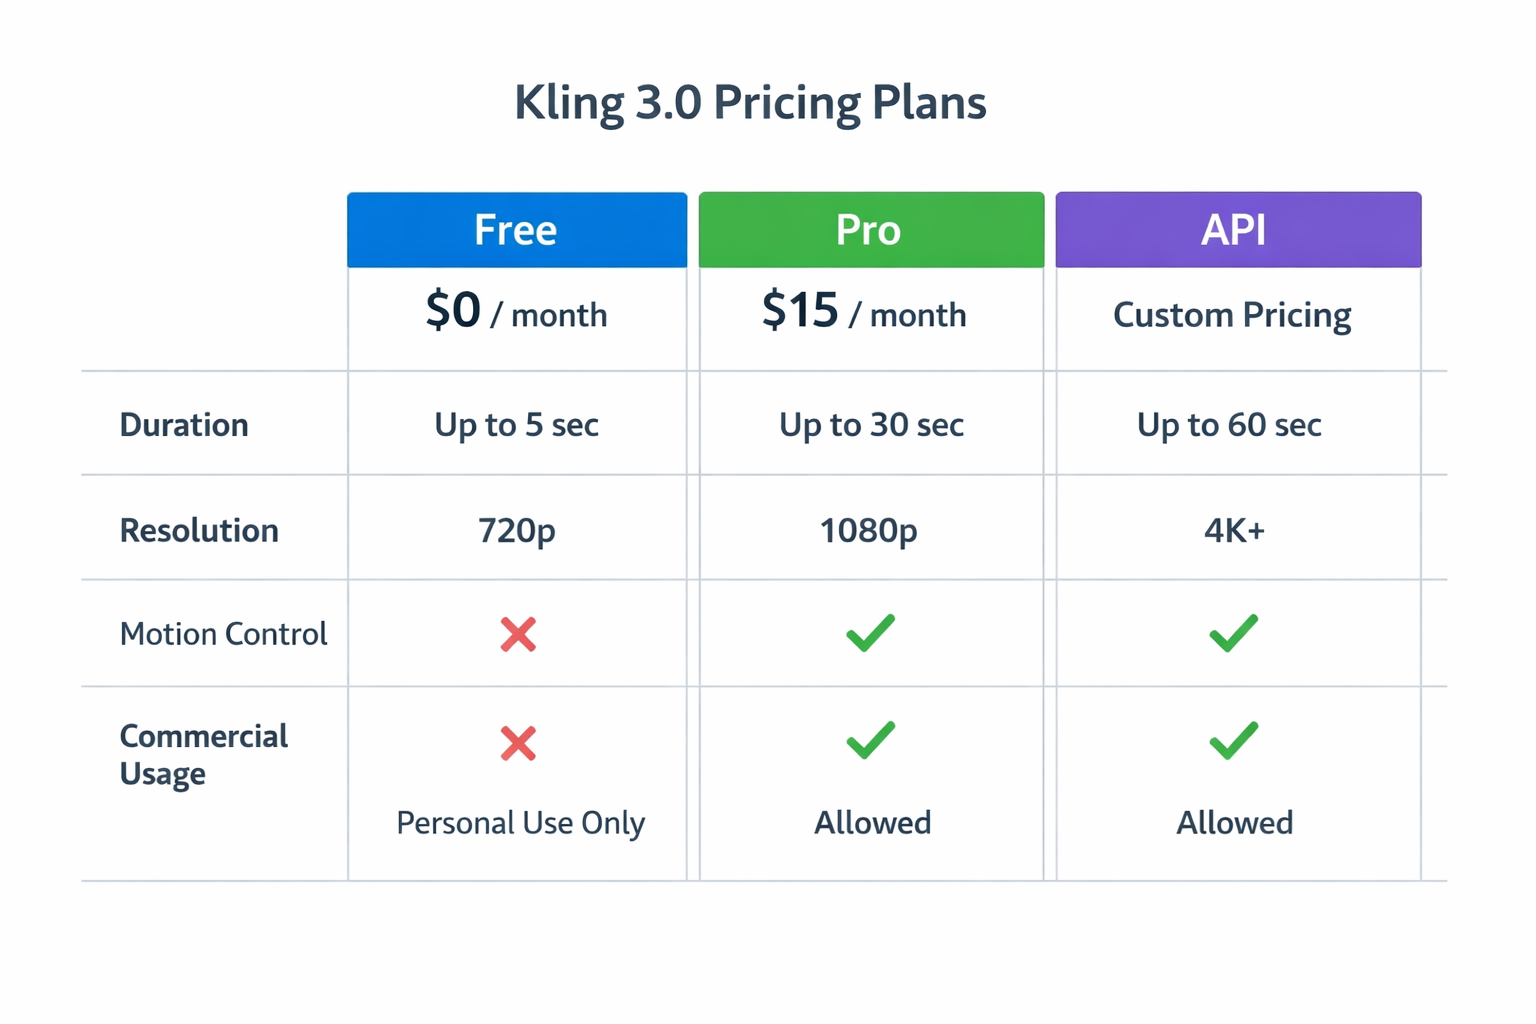
Task: Click the red X for Free Commercial Usage
Action: point(518,743)
